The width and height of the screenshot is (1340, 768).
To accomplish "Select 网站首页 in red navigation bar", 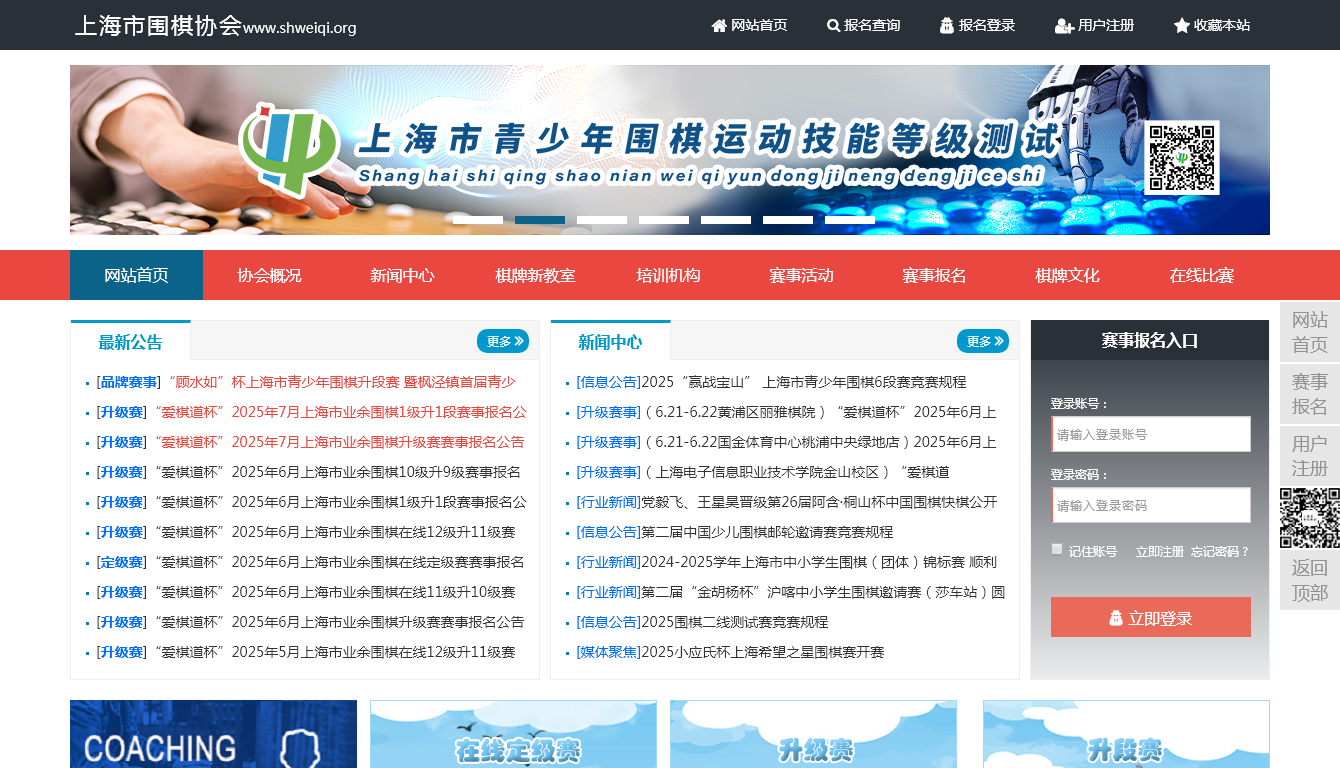I will click(136, 275).
